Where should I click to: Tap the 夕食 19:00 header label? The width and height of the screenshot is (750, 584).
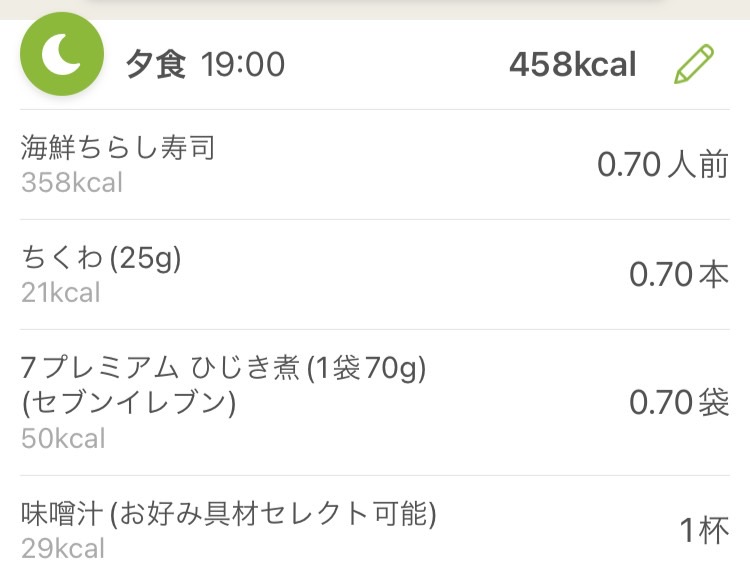click(205, 64)
